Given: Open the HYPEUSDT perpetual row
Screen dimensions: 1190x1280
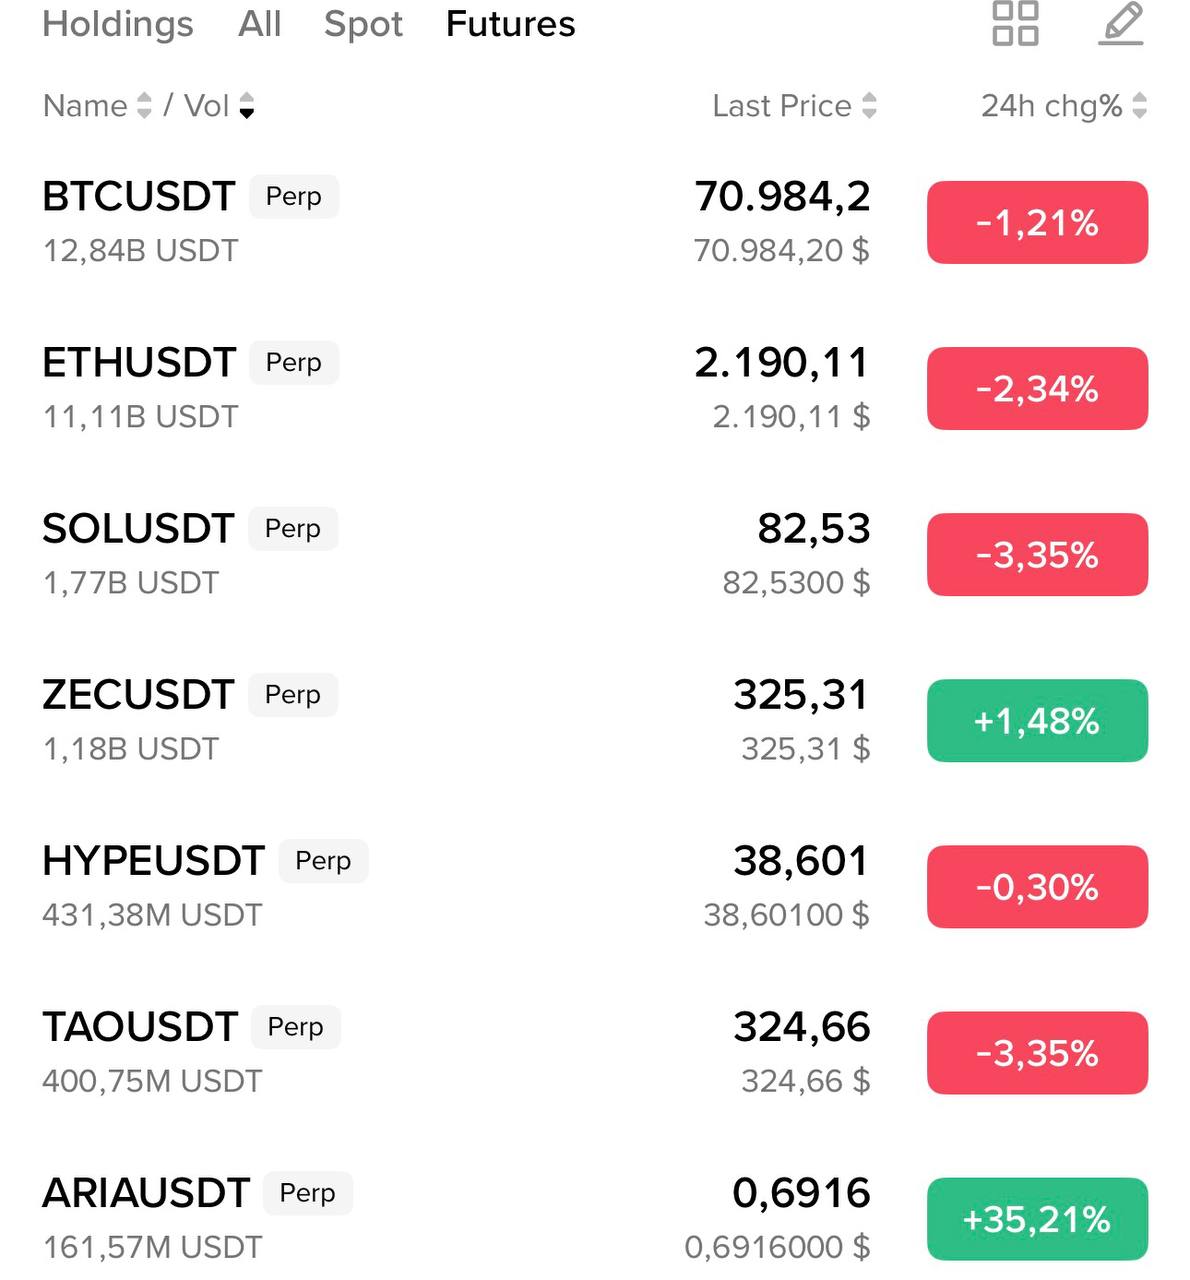Looking at the screenshot, I should coord(153,861).
